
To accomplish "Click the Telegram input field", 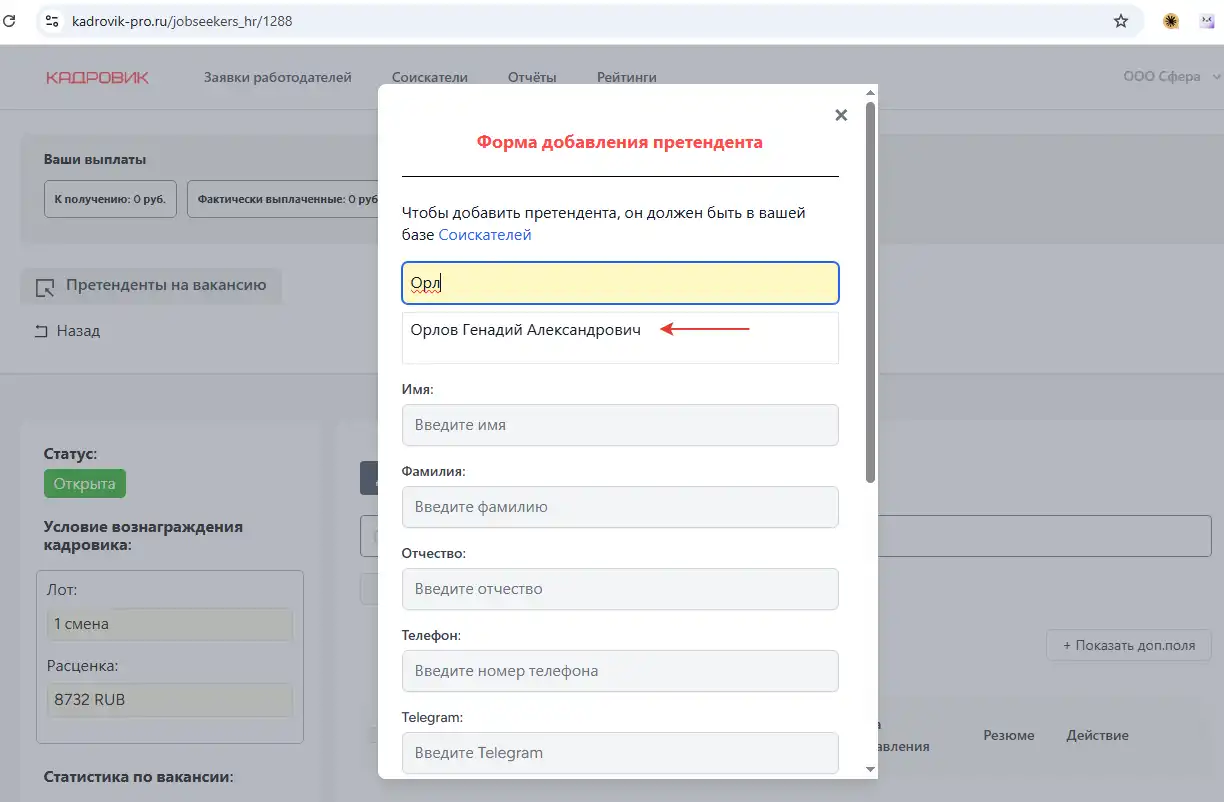I will coord(620,753).
